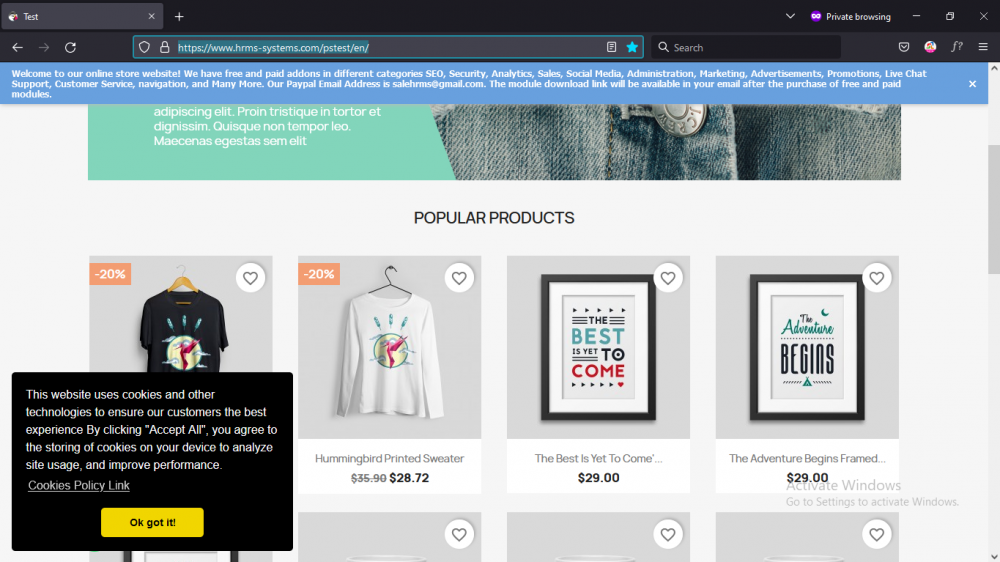Go back to the previous page
Screen dimensions: 1000x562
[x=17, y=47]
